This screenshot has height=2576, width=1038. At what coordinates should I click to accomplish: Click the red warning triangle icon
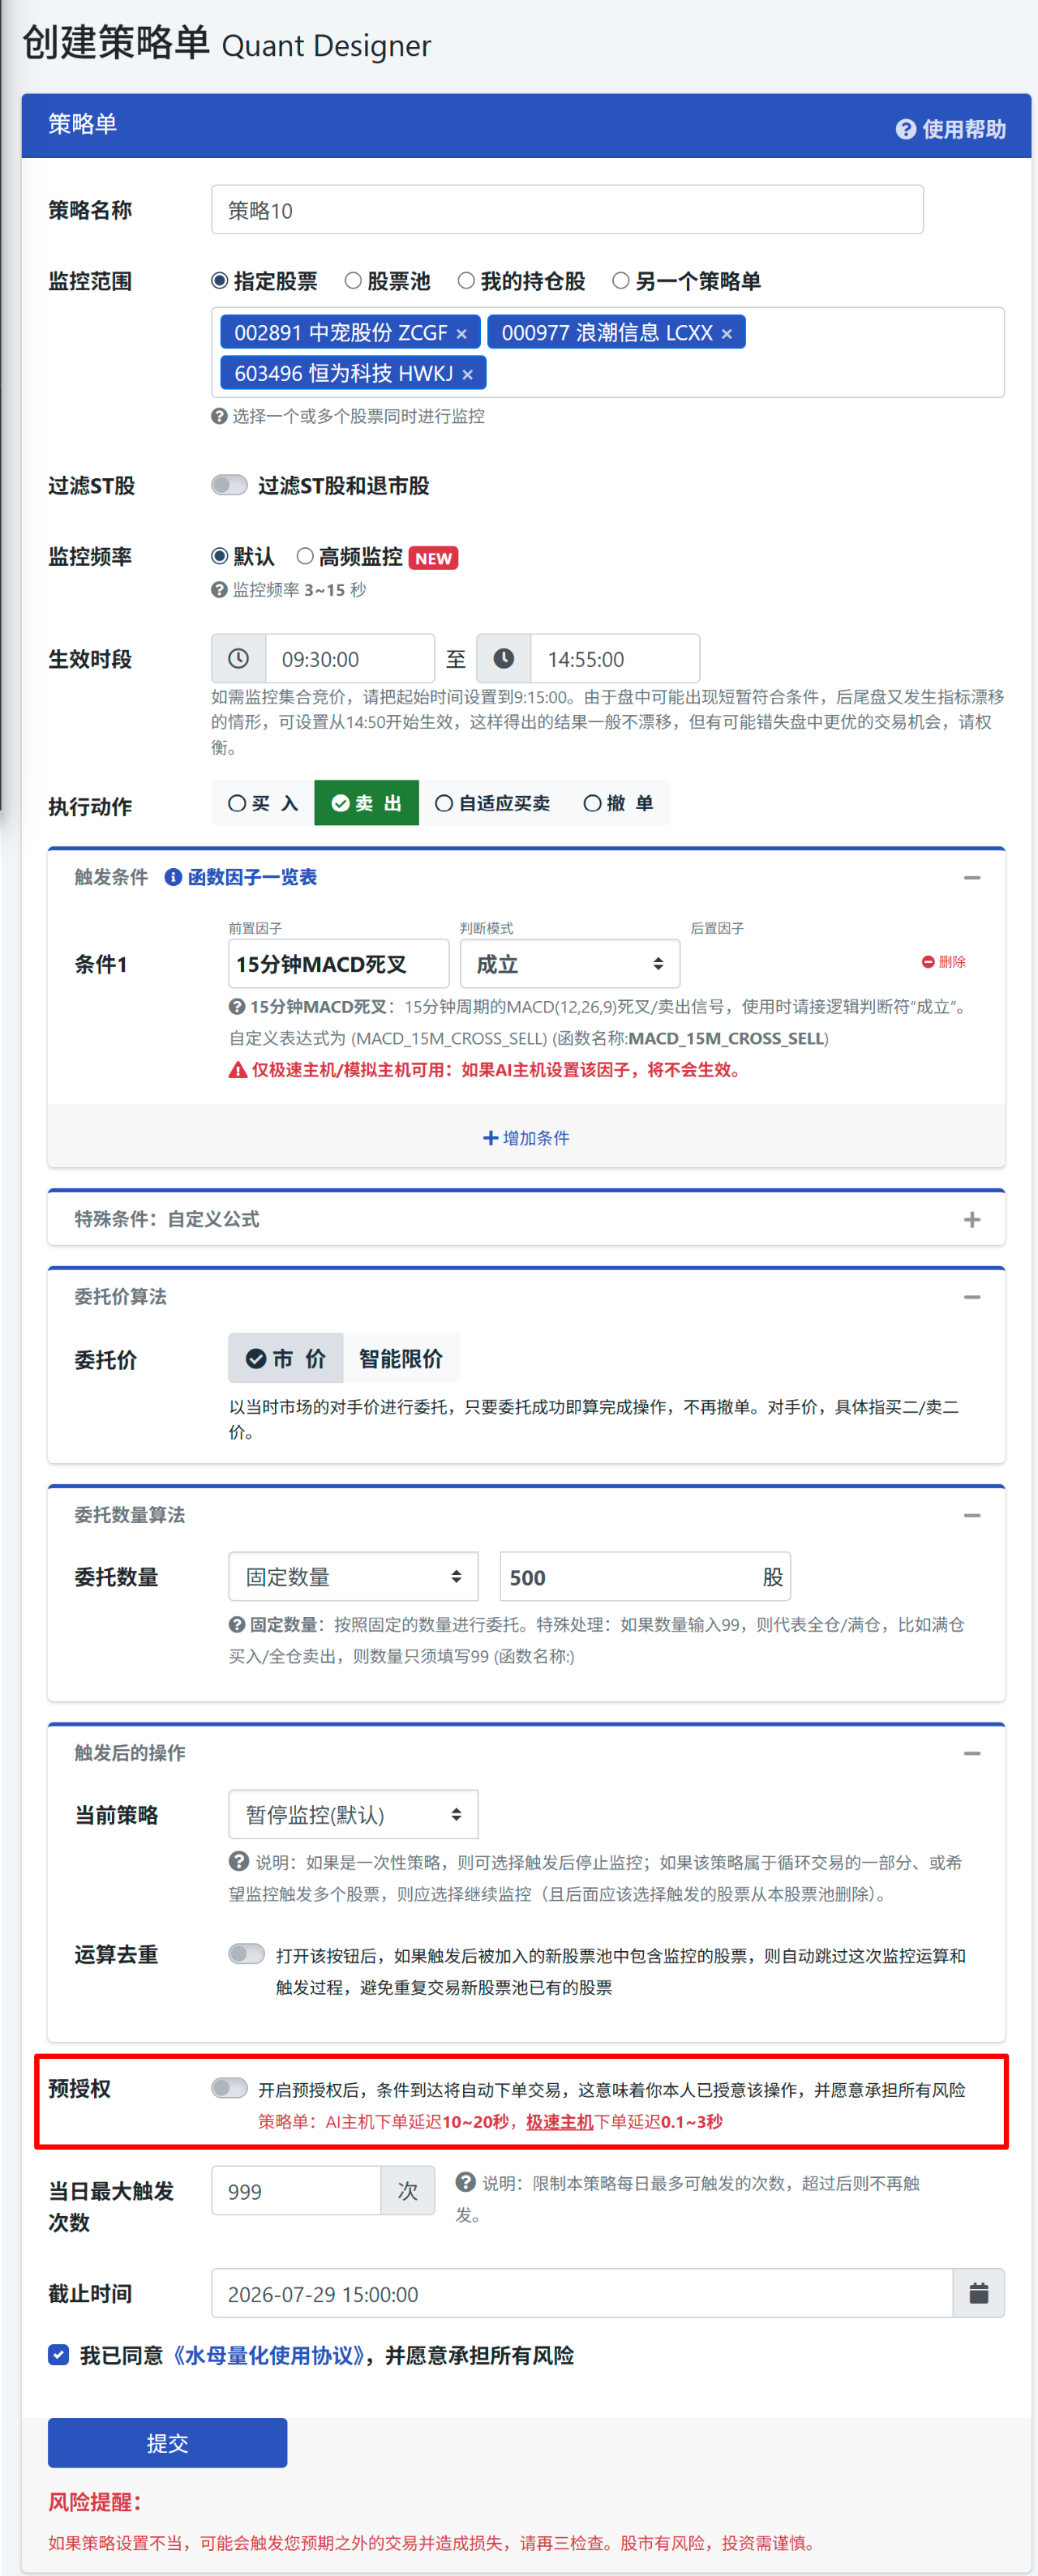(238, 1070)
